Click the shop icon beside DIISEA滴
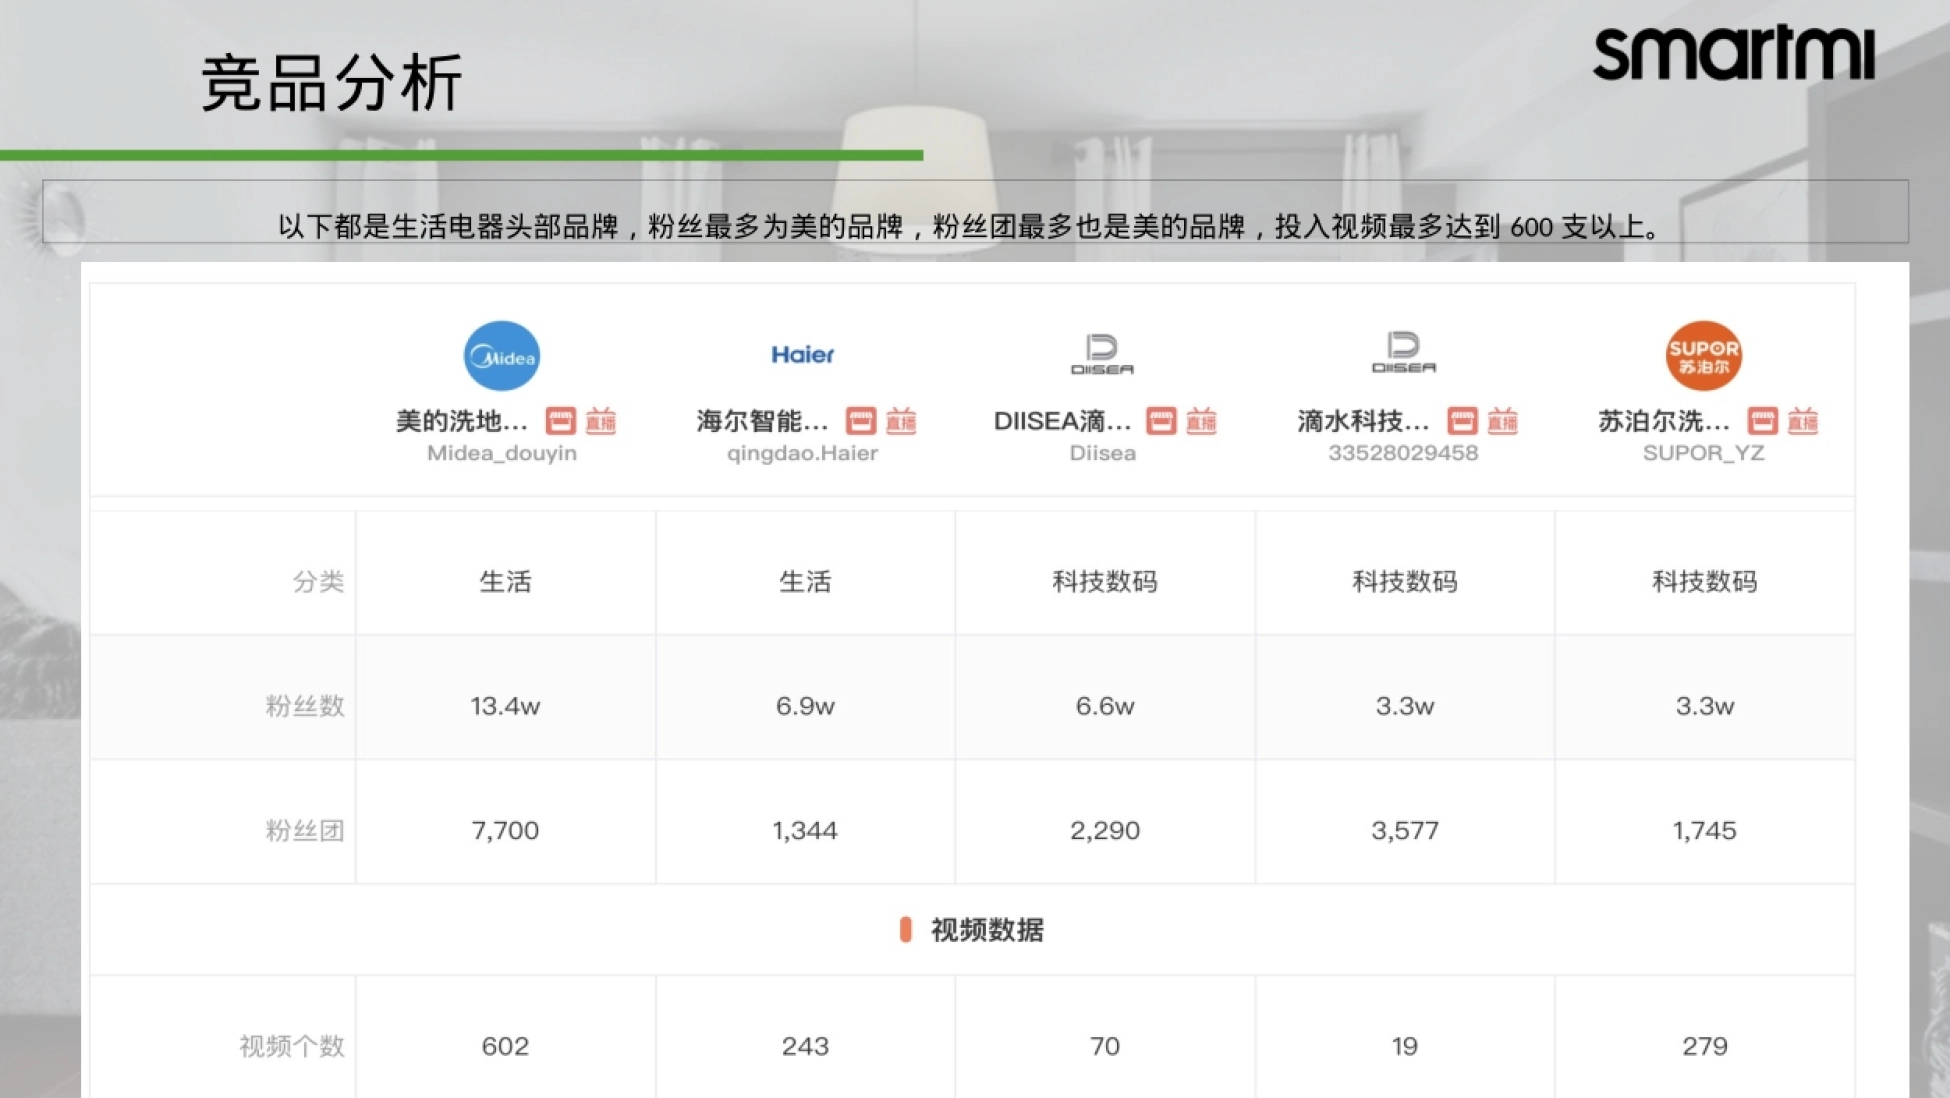Image resolution: width=1950 pixels, height=1098 pixels. pos(1161,421)
